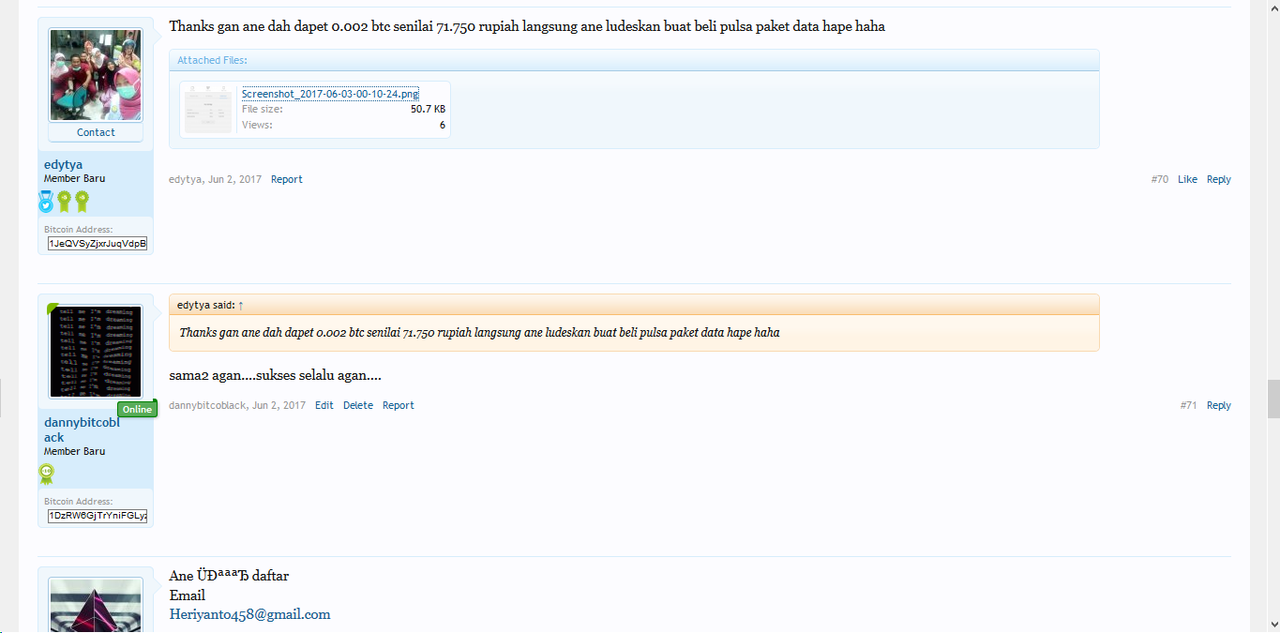Click edytya's Twitter medal badge icon

pyautogui.click(x=46, y=202)
